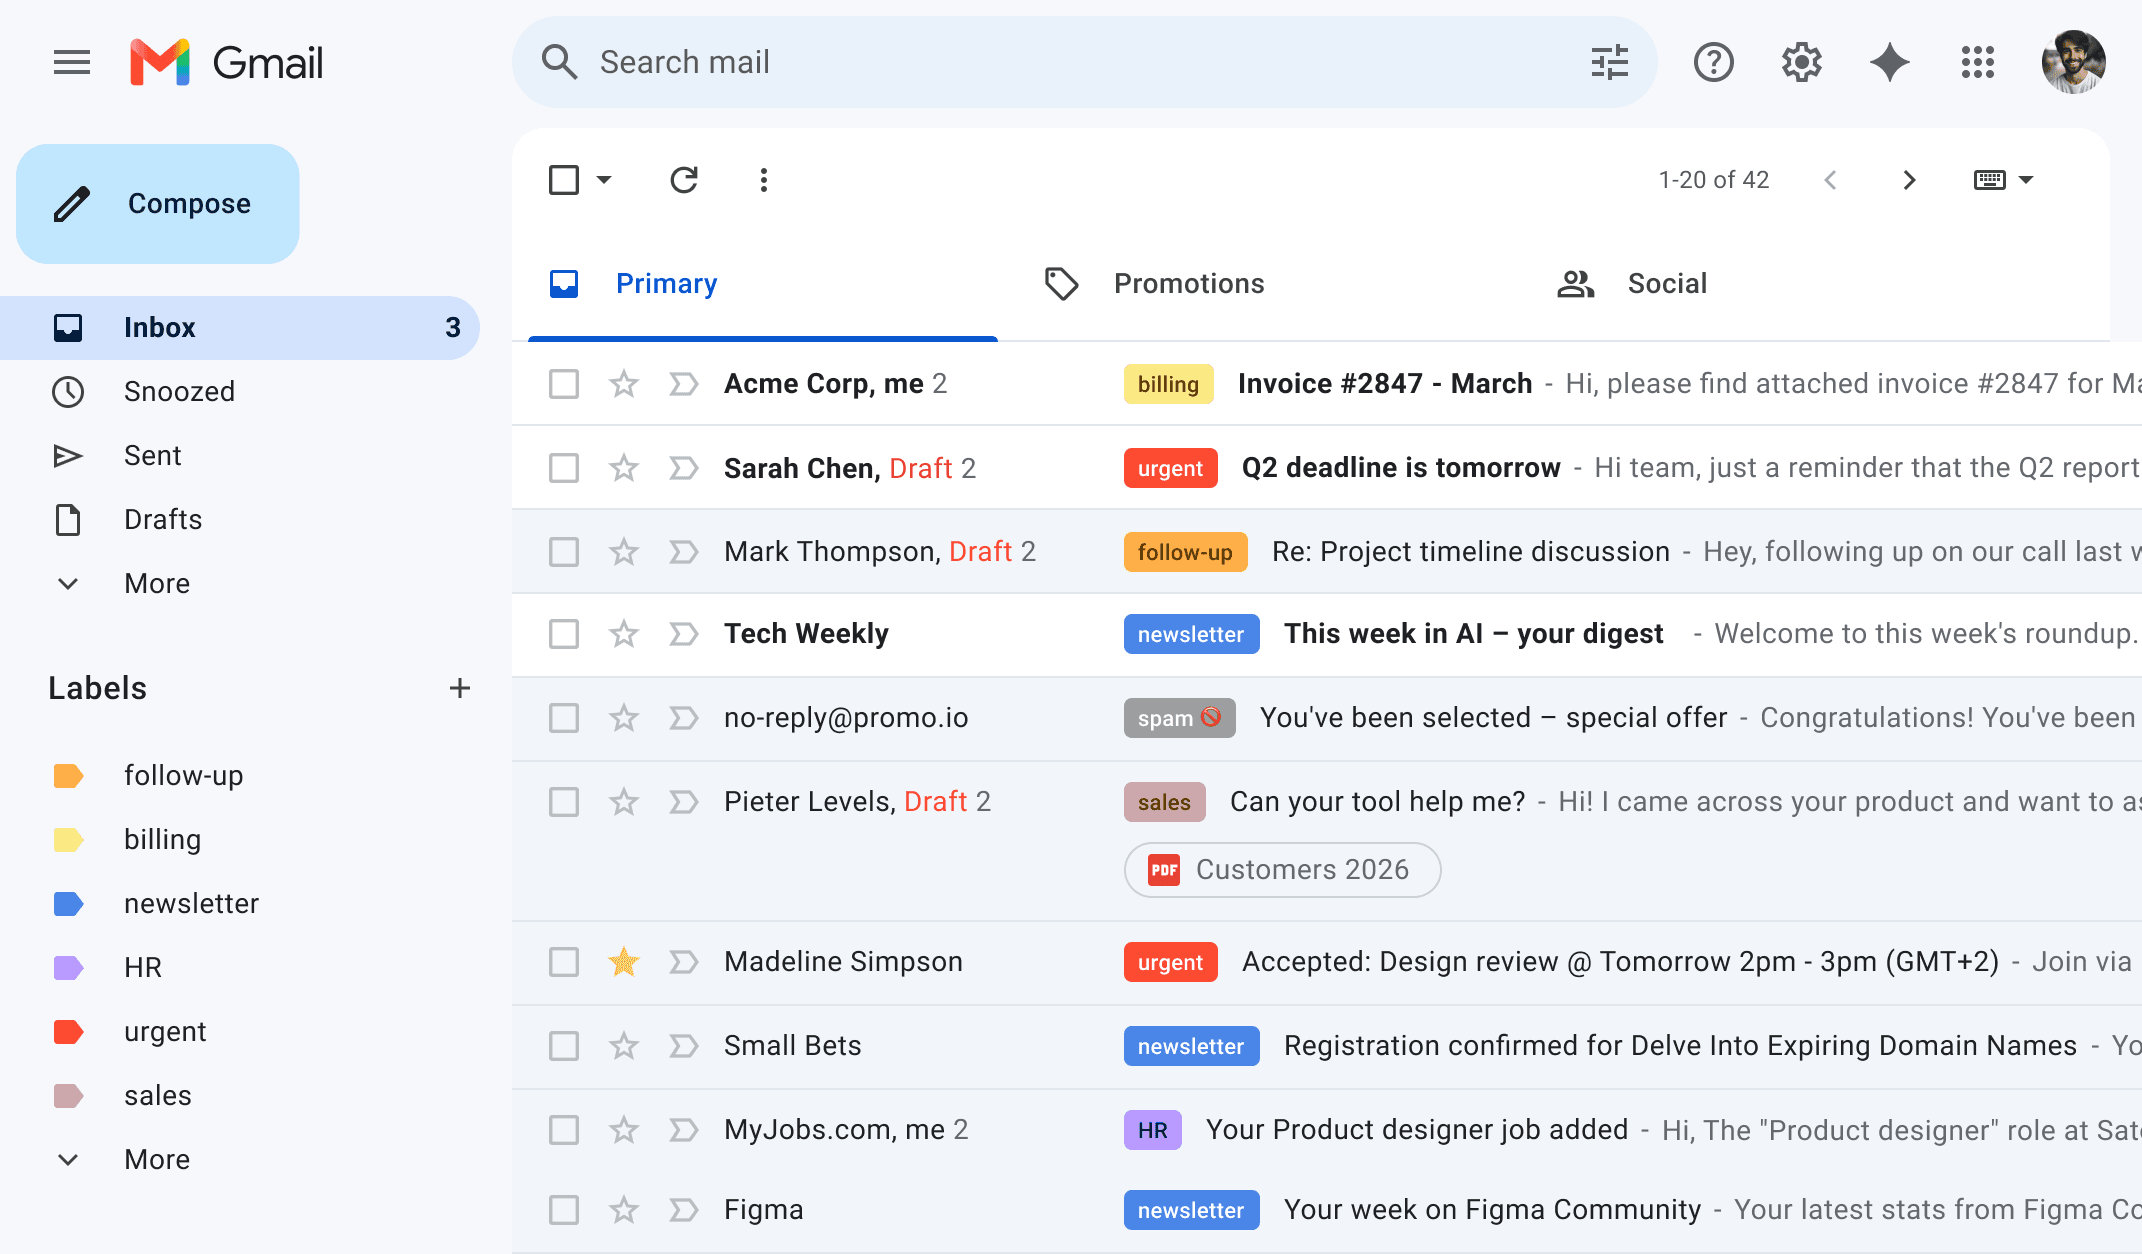Switch to the Promotions tab
The width and height of the screenshot is (2142, 1254).
point(1154,284)
